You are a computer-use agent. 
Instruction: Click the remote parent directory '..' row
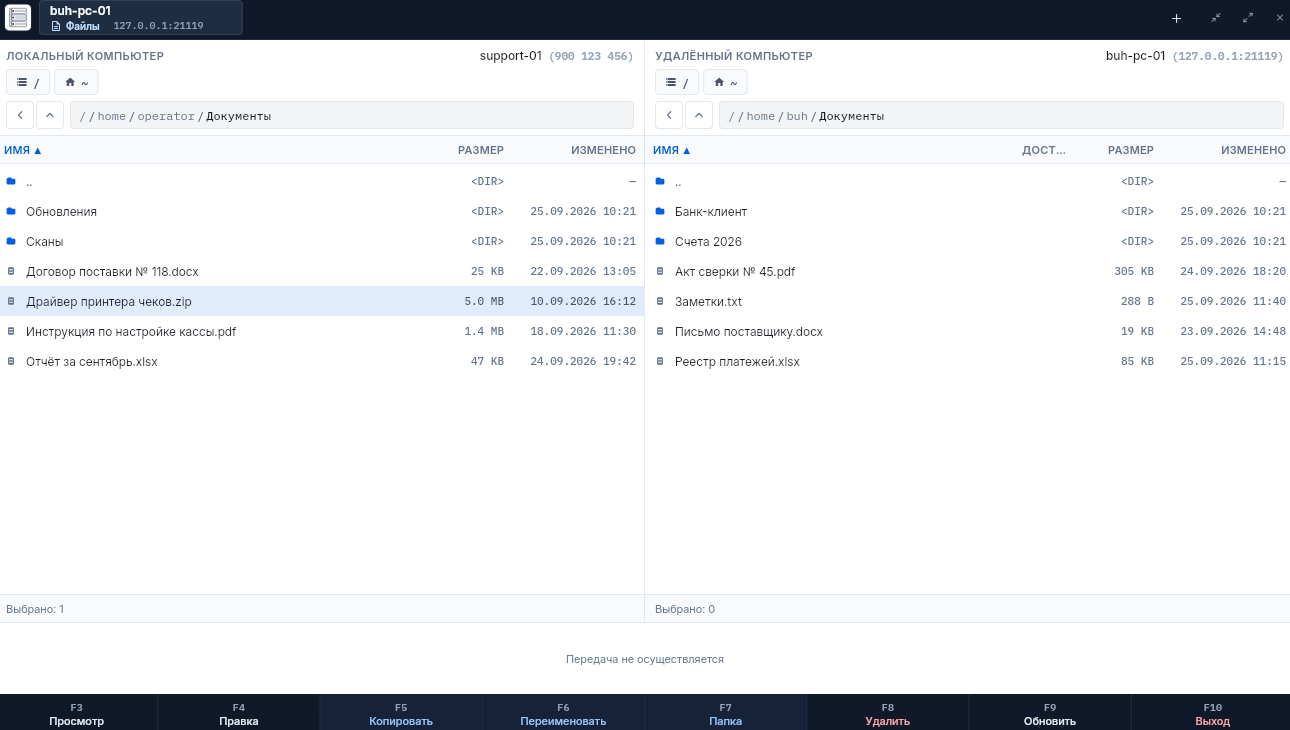[968, 181]
